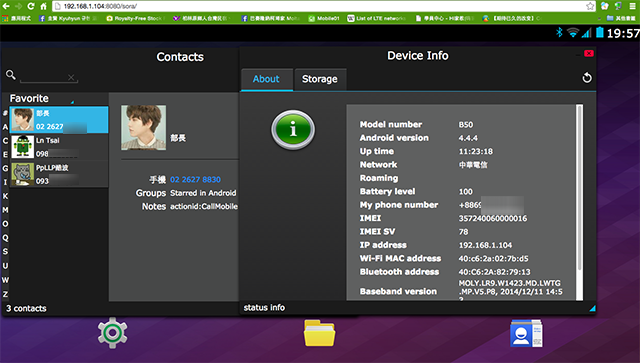The height and width of the screenshot is (363, 640).
Task: Select the Ln Tsai contact
Action: pyautogui.click(x=59, y=147)
